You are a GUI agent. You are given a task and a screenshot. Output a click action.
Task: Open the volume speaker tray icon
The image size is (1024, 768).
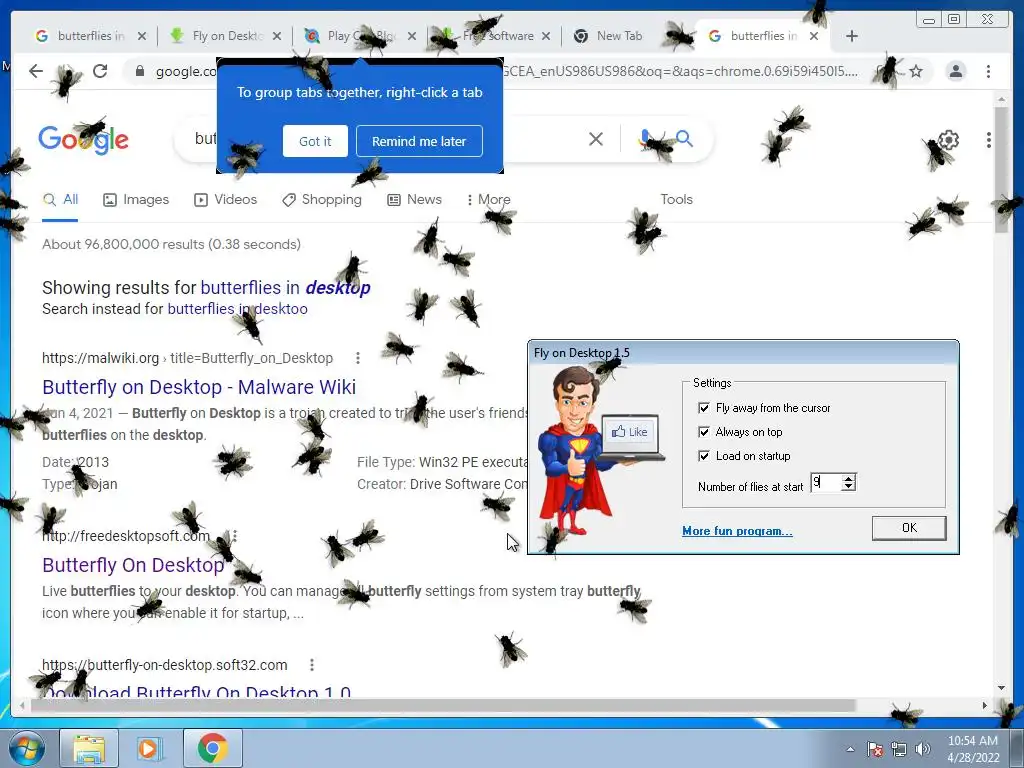click(x=923, y=749)
